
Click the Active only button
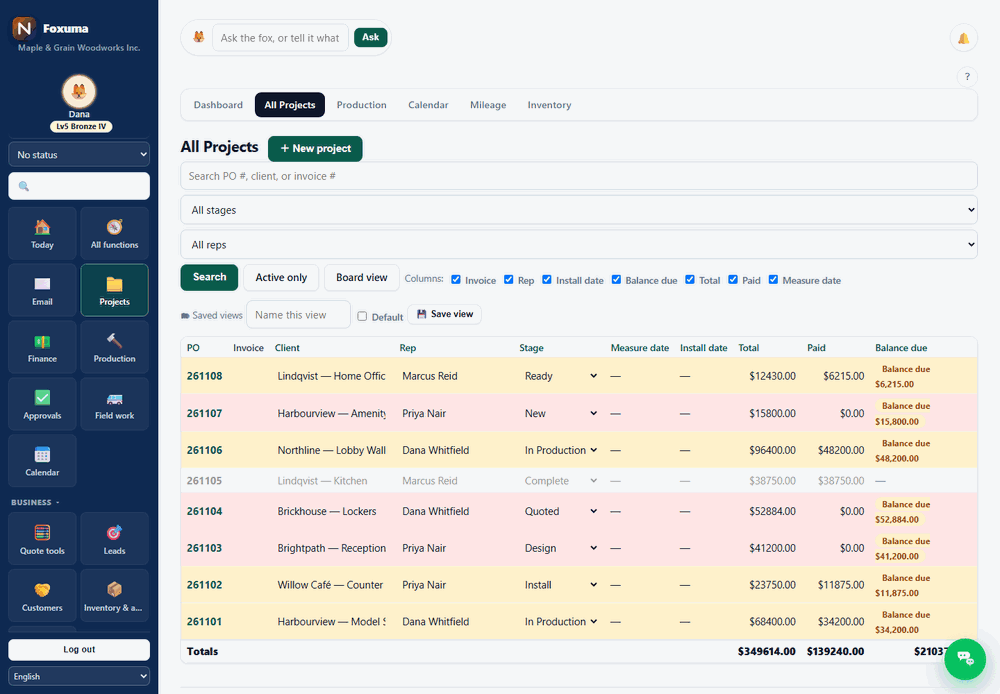[281, 277]
